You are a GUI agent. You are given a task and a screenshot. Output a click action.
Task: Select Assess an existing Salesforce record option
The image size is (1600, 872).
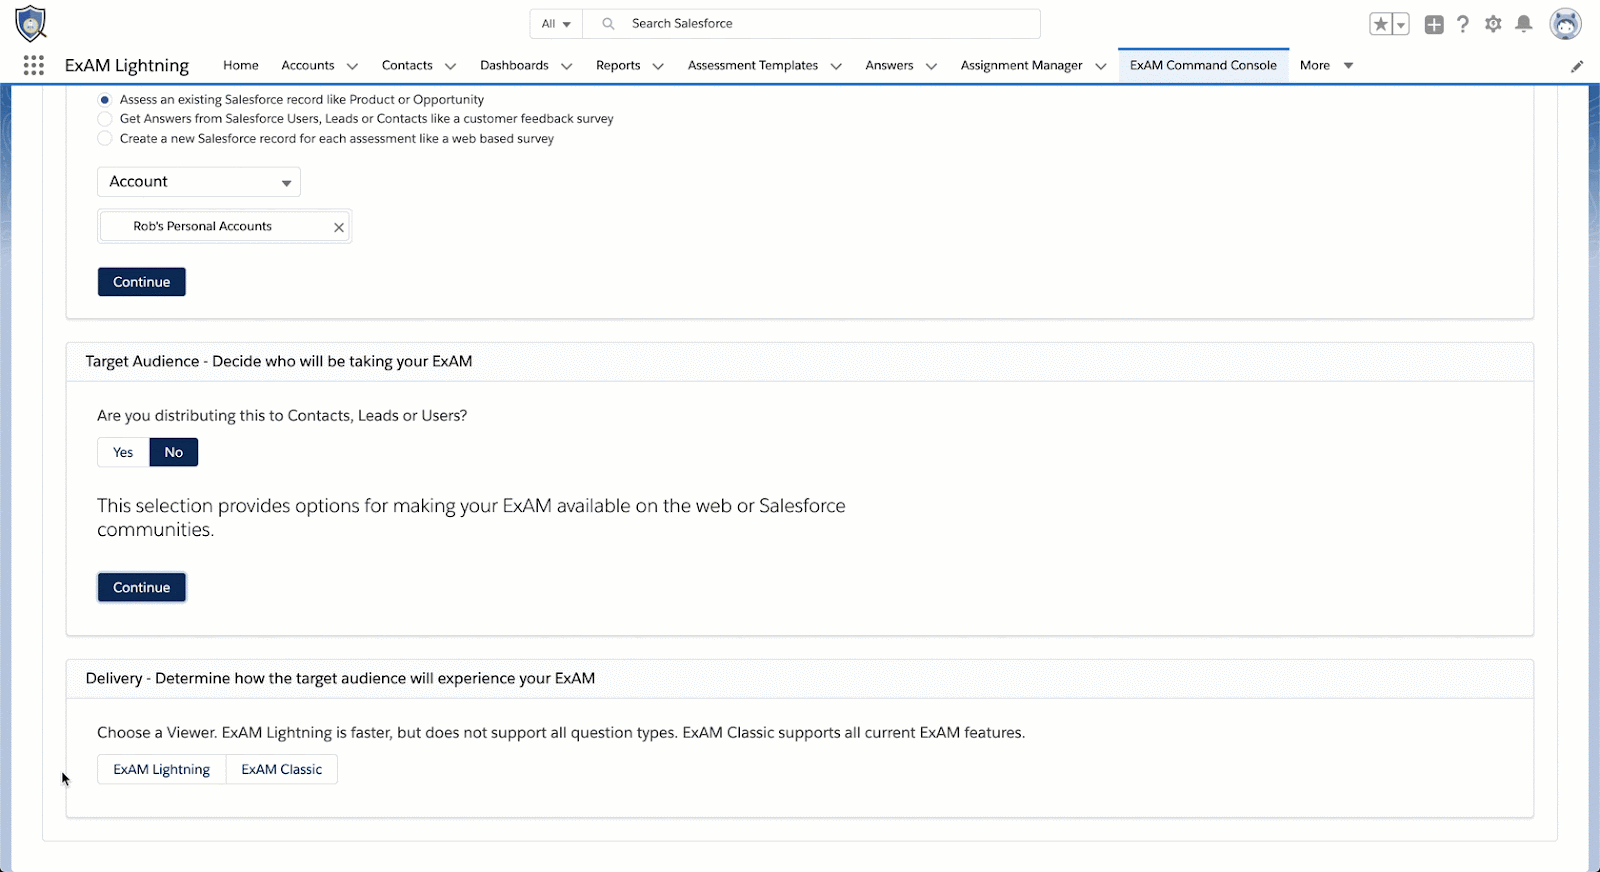[105, 100]
